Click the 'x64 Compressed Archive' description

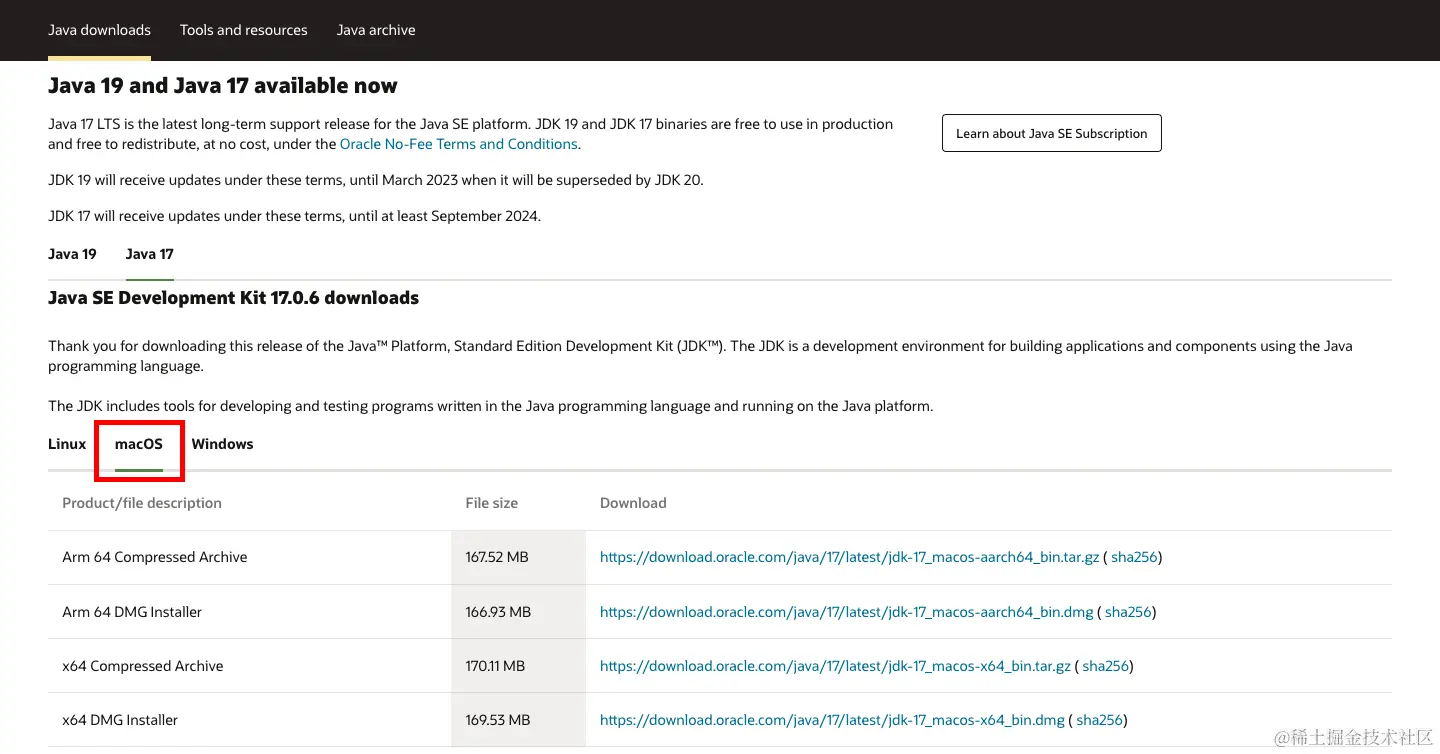point(143,666)
